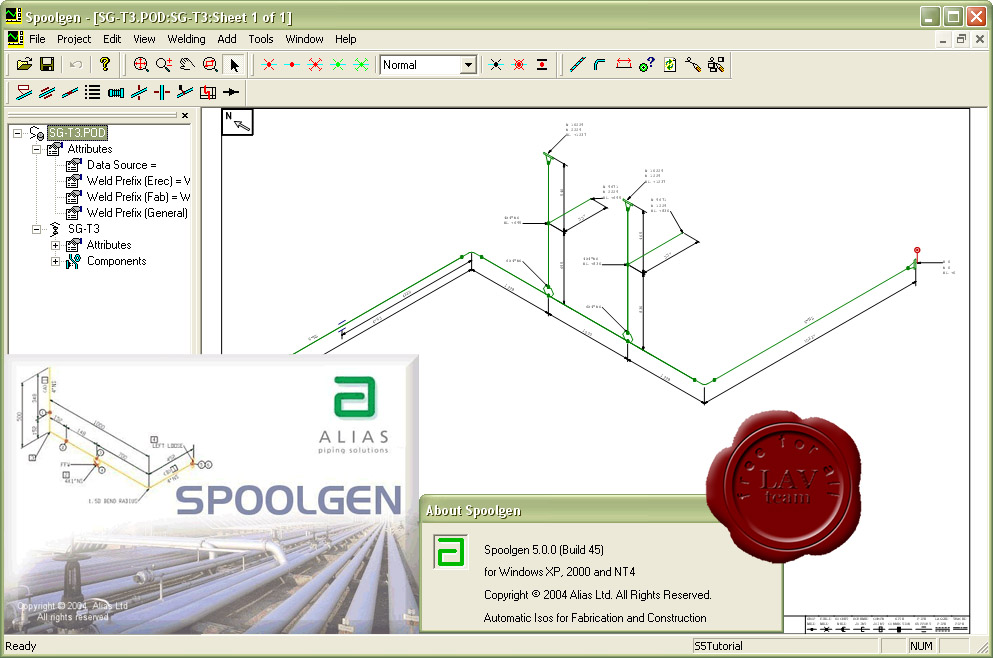The image size is (993, 658).
Task: Open the Tools menu
Action: pyautogui.click(x=261, y=39)
